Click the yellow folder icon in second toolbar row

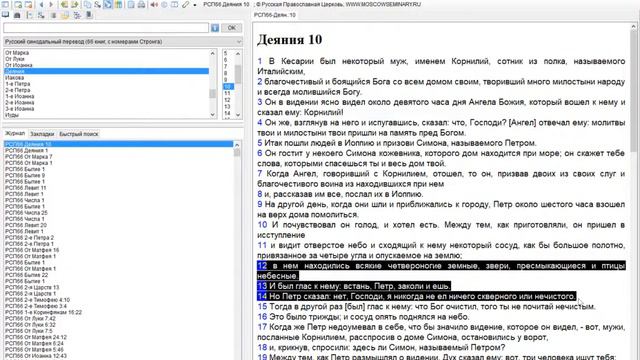tap(65, 15)
